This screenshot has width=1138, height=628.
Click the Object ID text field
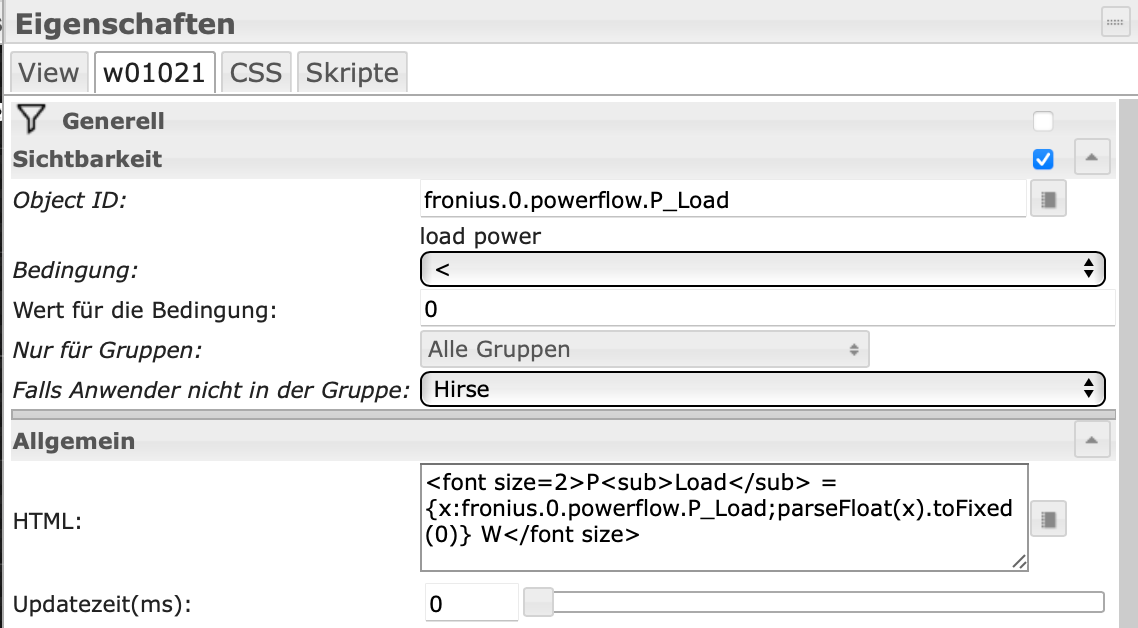coord(724,200)
